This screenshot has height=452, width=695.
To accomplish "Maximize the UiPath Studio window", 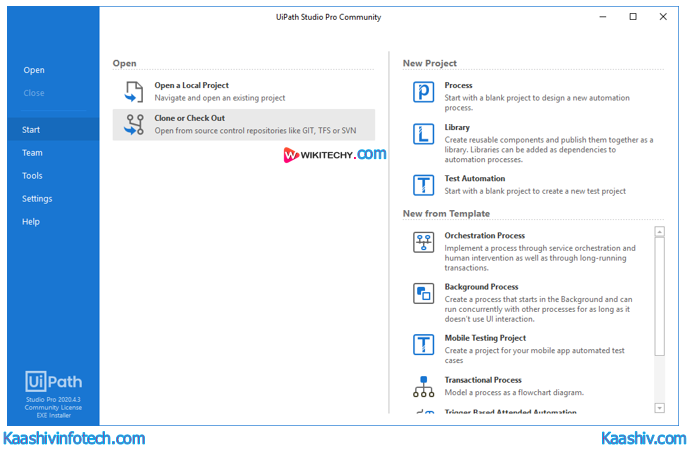I will [633, 17].
